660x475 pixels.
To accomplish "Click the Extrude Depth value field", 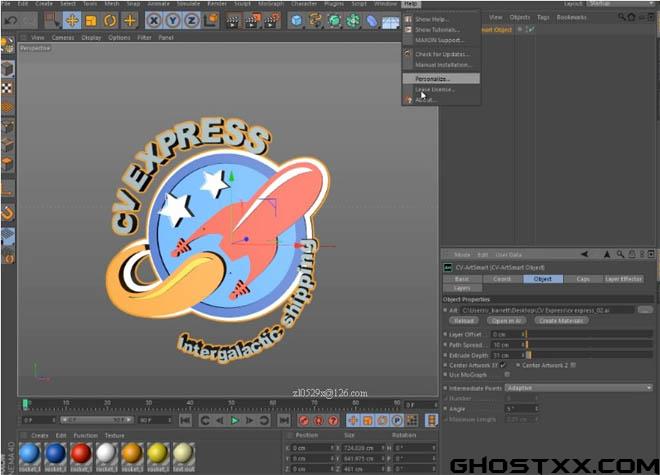I will (x=506, y=355).
